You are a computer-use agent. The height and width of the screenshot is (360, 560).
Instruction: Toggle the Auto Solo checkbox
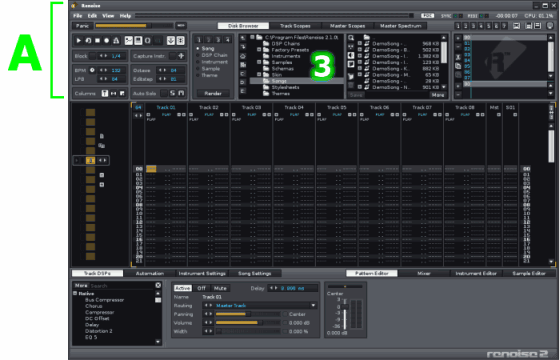click(164, 93)
